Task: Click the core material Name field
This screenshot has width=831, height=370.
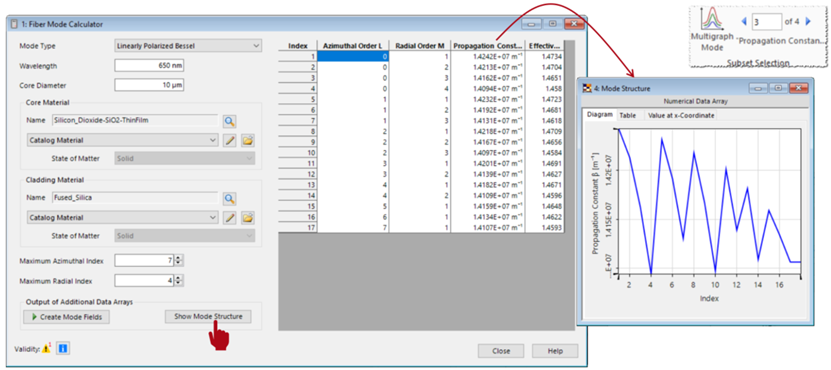Action: tap(135, 121)
